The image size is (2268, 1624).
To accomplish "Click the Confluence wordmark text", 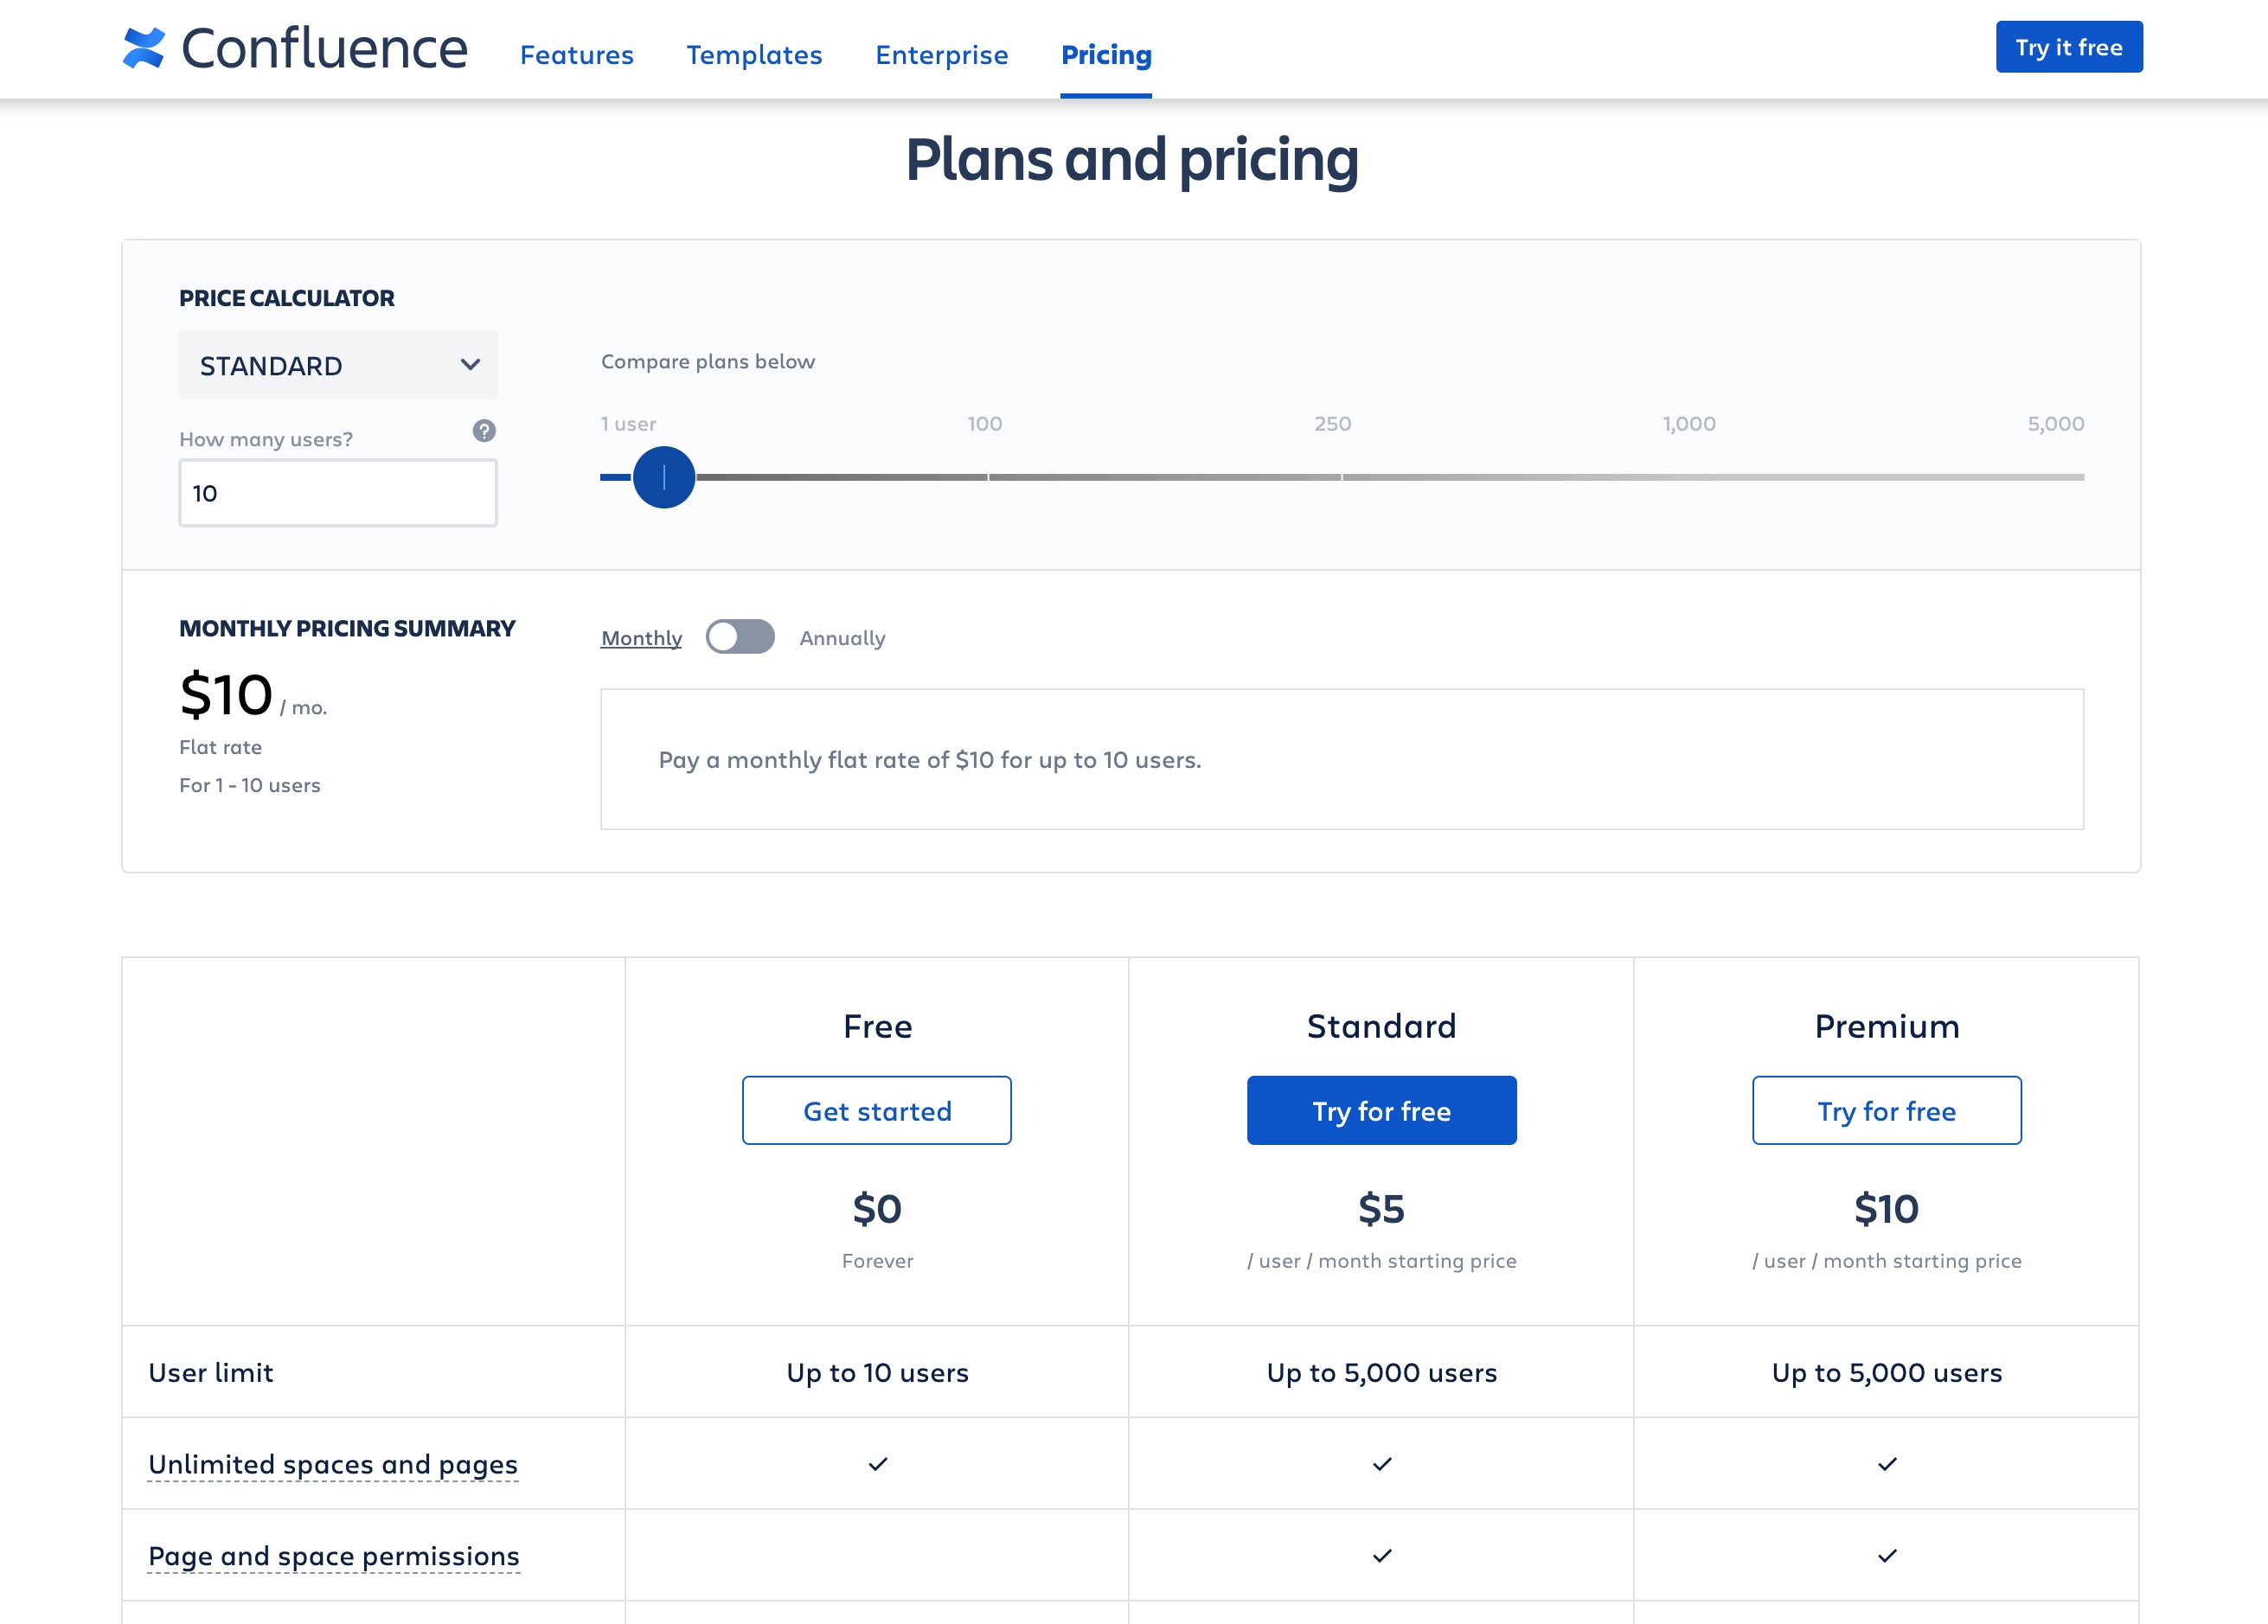I will click(324, 48).
